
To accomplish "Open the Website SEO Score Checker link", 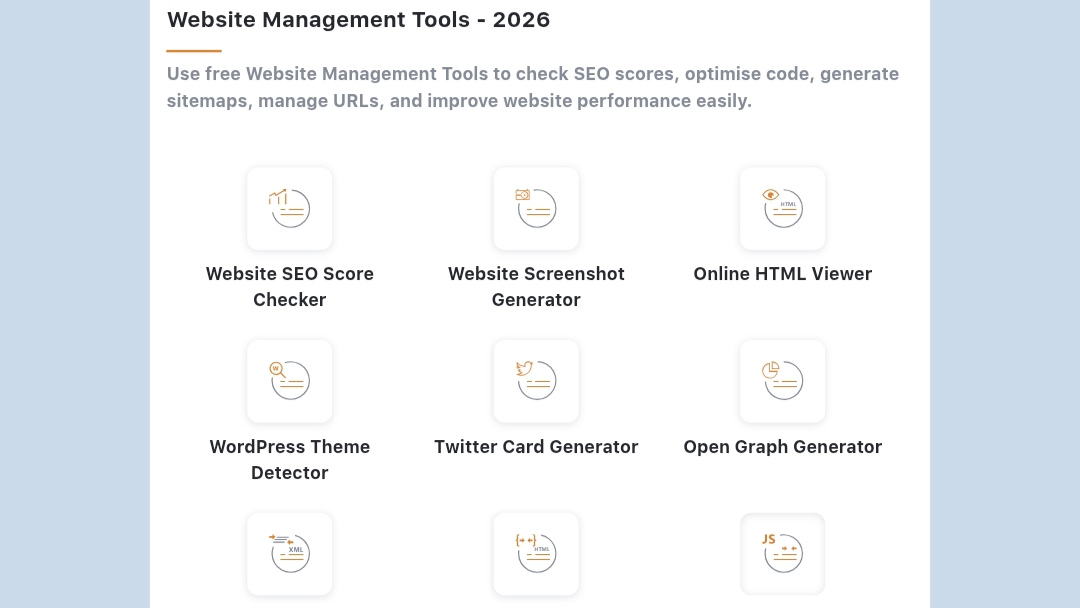I will point(289,286).
